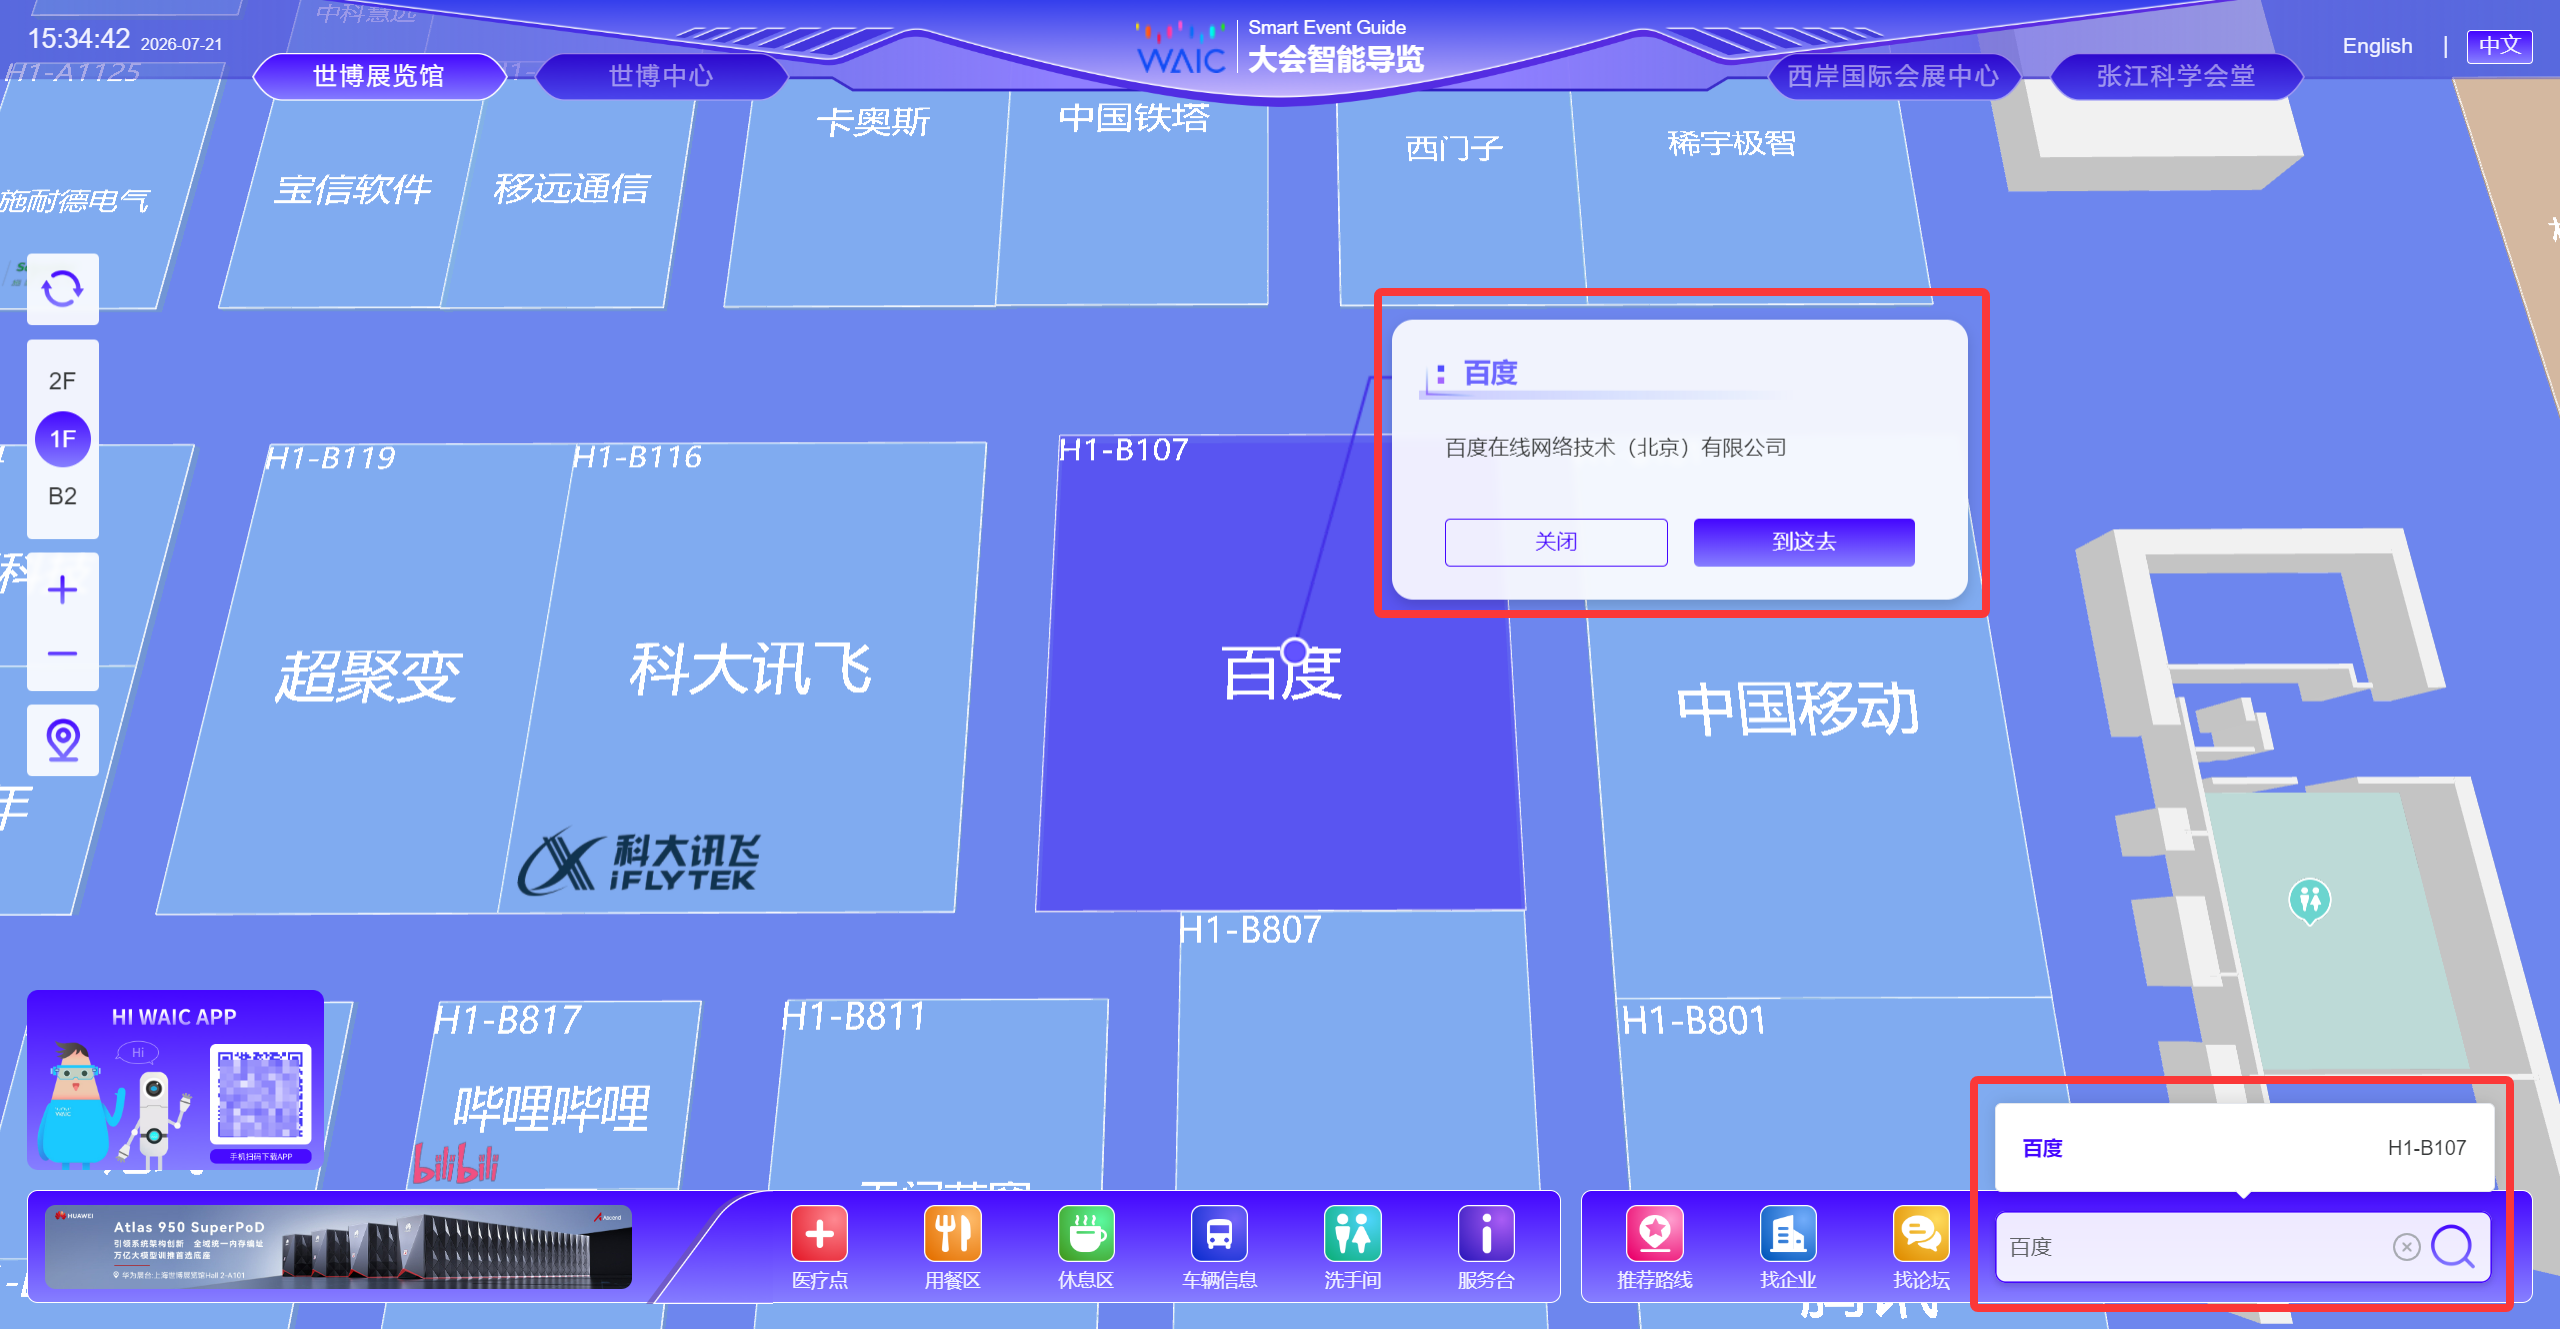Viewport: 2560px width, 1329px height.
Task: Click the H1-B811 booth number label
Action: coord(853,1016)
